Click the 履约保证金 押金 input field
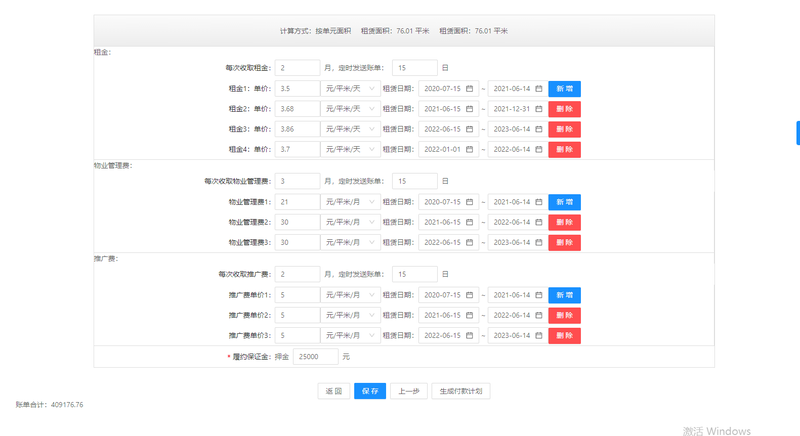 click(x=315, y=356)
